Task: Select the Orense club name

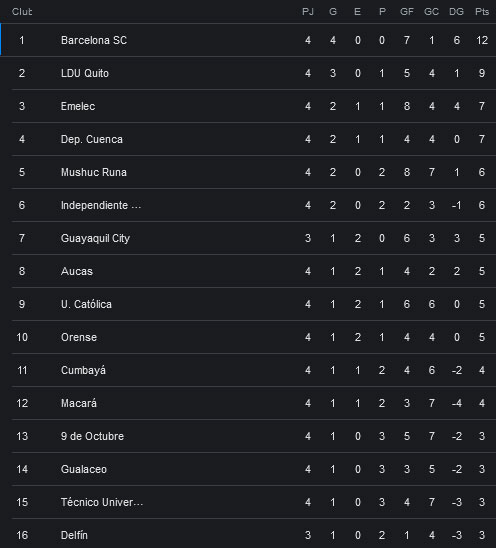Action: 79,337
